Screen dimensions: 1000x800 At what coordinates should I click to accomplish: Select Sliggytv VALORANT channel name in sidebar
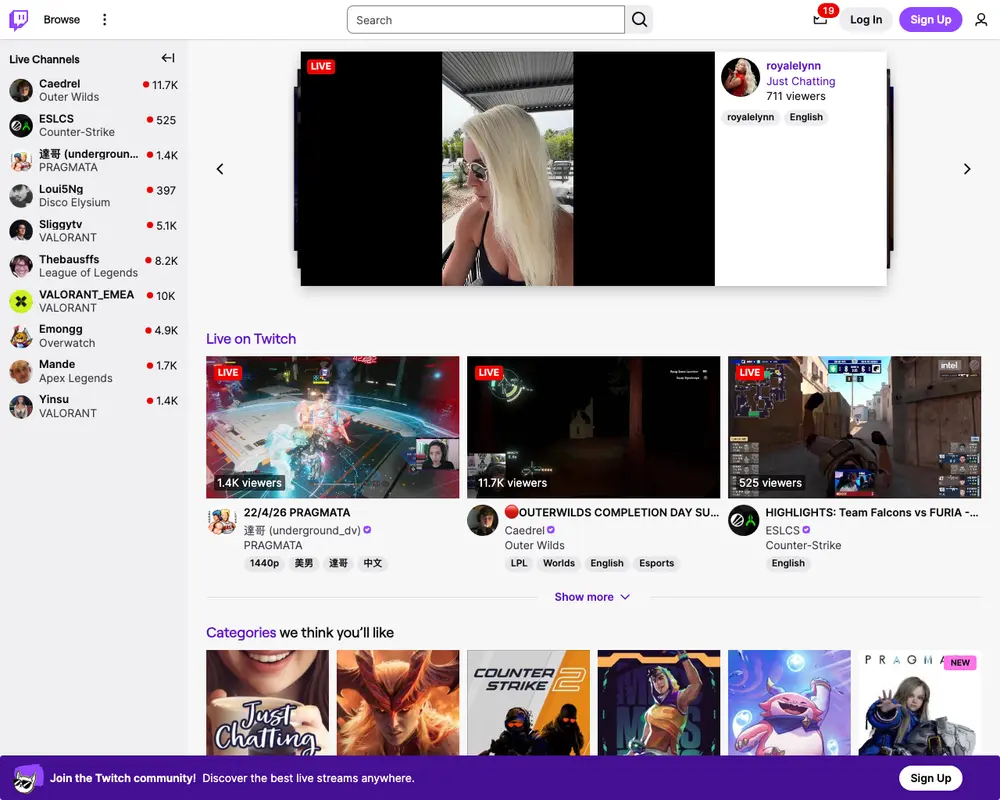point(61,224)
